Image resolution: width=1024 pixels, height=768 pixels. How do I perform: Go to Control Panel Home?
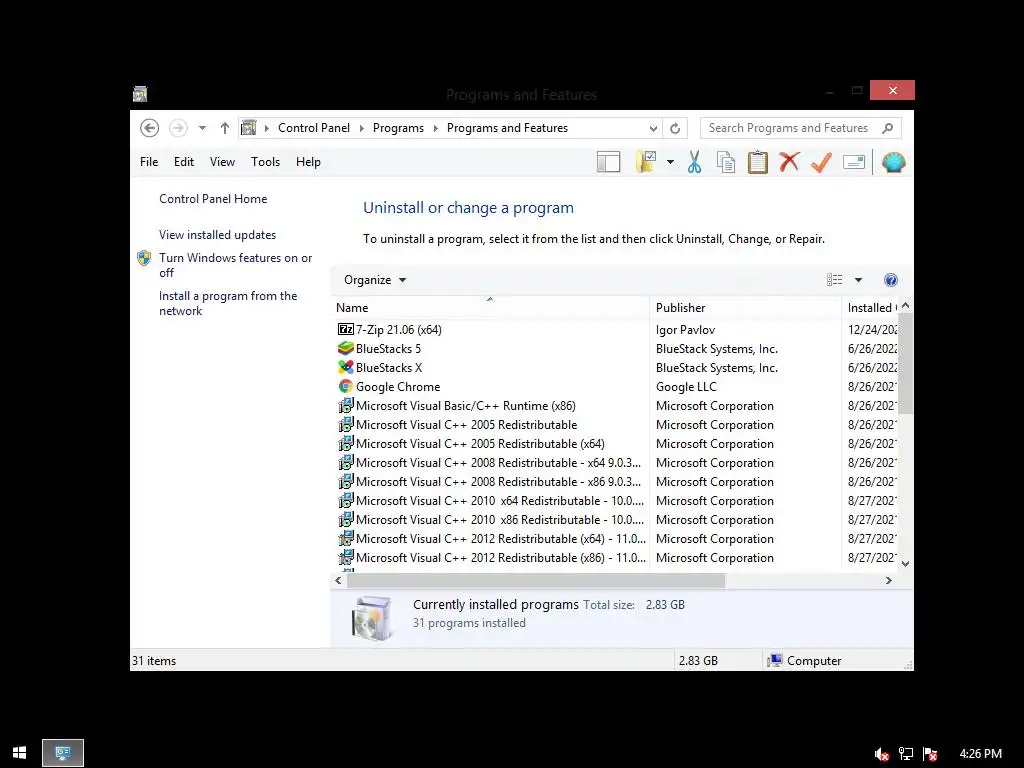(213, 199)
